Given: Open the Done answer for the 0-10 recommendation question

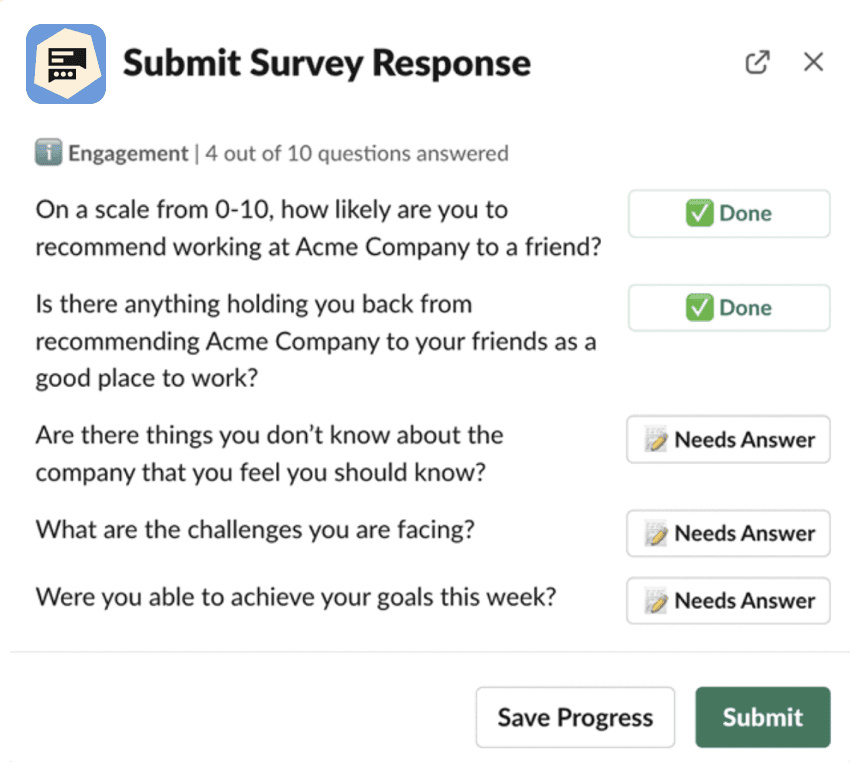Looking at the screenshot, I should click(729, 213).
